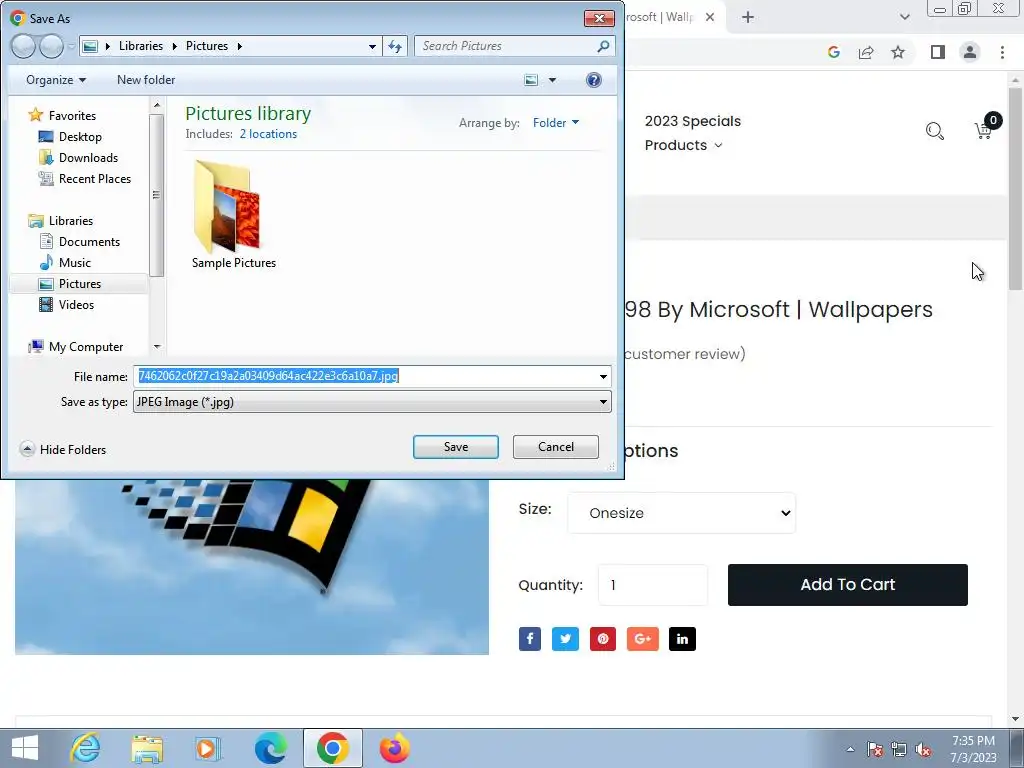Click the Google icon in Chrome toolbar
Image resolution: width=1024 pixels, height=768 pixels.
(833, 52)
